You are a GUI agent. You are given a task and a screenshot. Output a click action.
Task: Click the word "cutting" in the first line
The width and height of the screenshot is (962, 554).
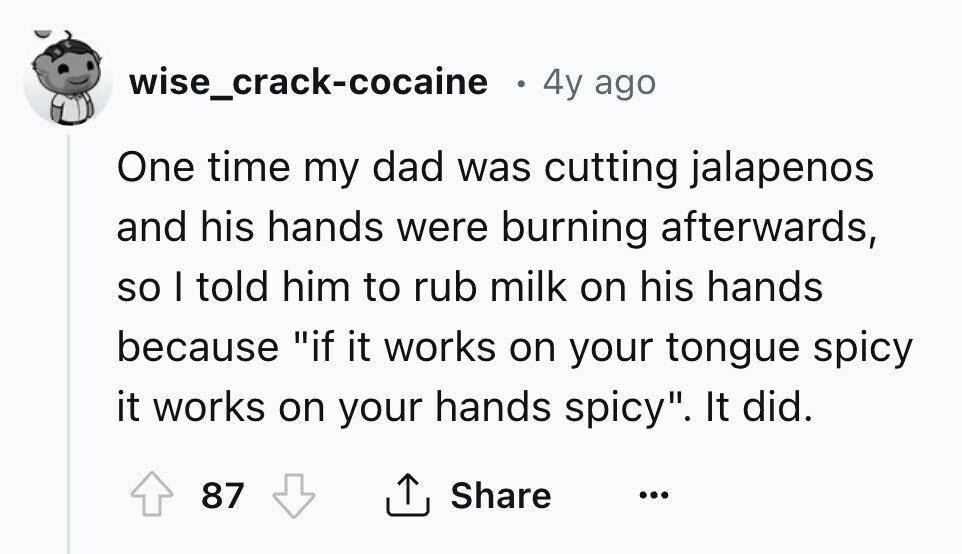[x=611, y=168]
